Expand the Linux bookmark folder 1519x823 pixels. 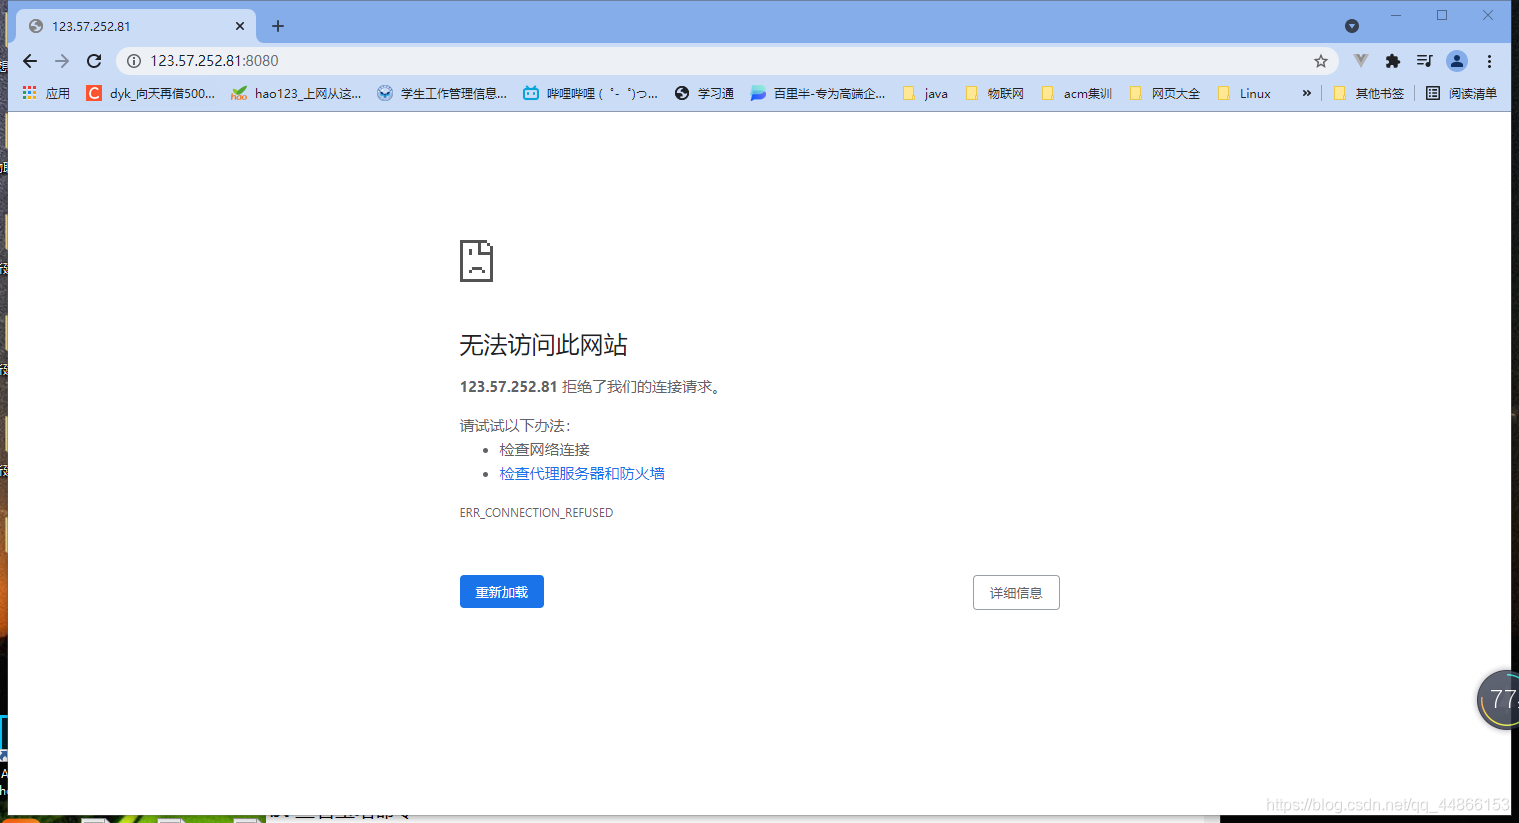(1244, 93)
